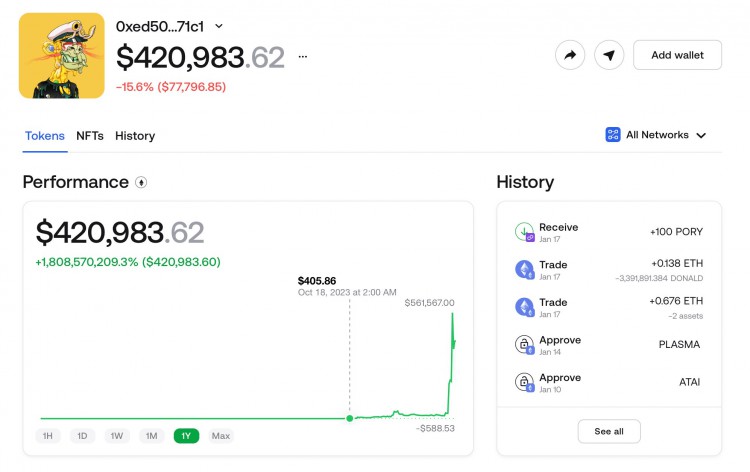Click the Add wallet button

point(677,55)
